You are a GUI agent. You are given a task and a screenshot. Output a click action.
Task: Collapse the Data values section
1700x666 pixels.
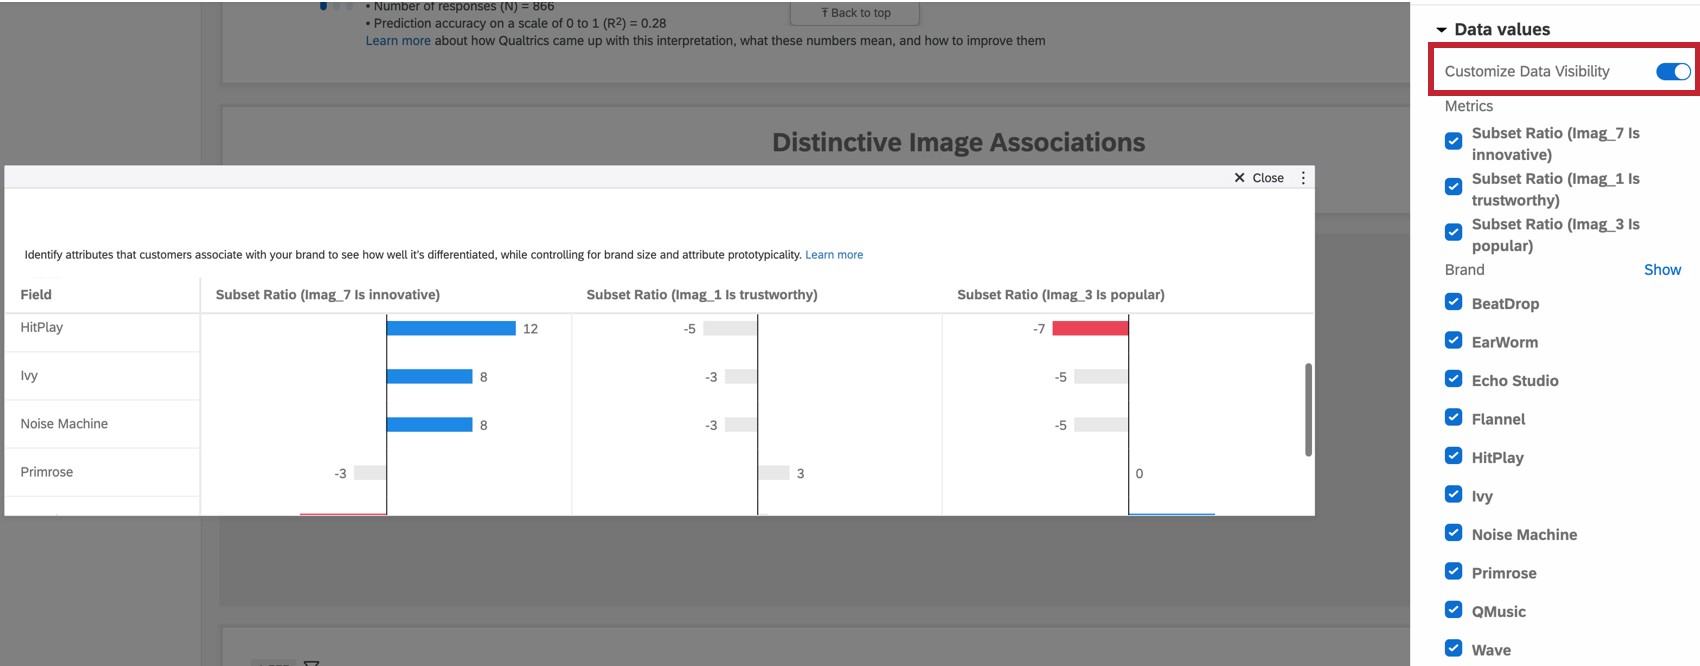pyautogui.click(x=1441, y=30)
